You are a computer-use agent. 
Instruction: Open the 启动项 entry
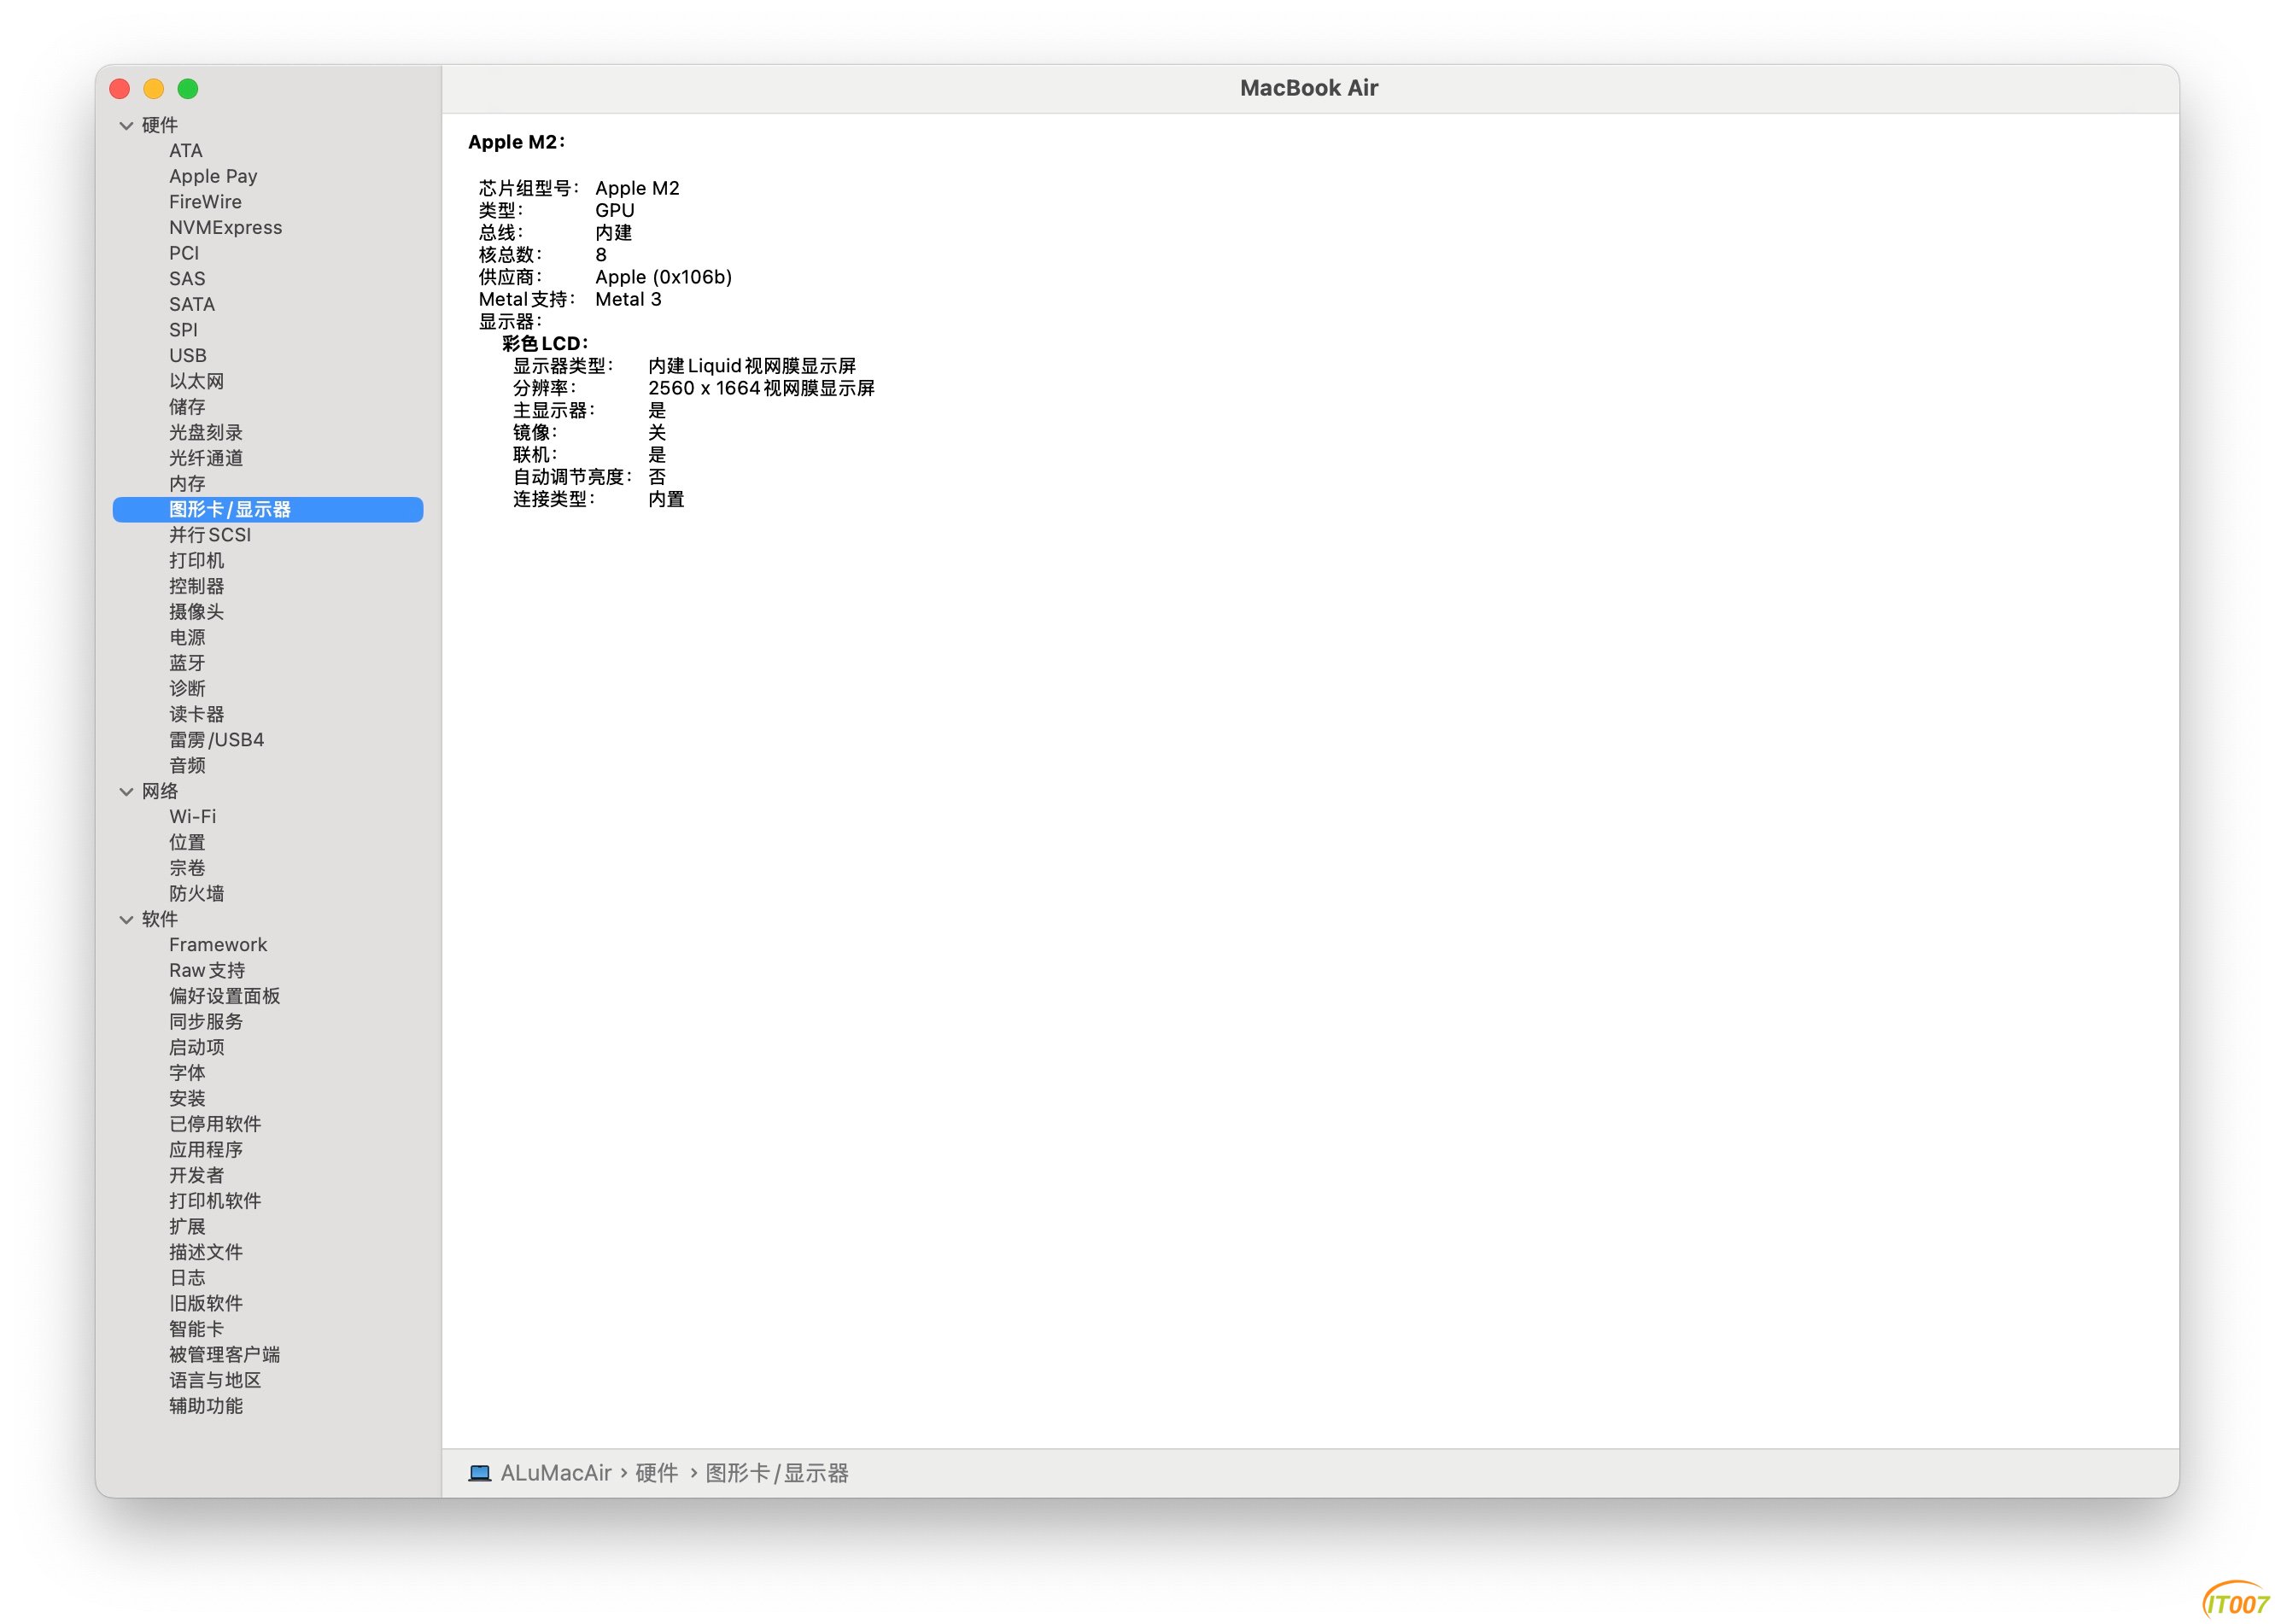tap(196, 1047)
